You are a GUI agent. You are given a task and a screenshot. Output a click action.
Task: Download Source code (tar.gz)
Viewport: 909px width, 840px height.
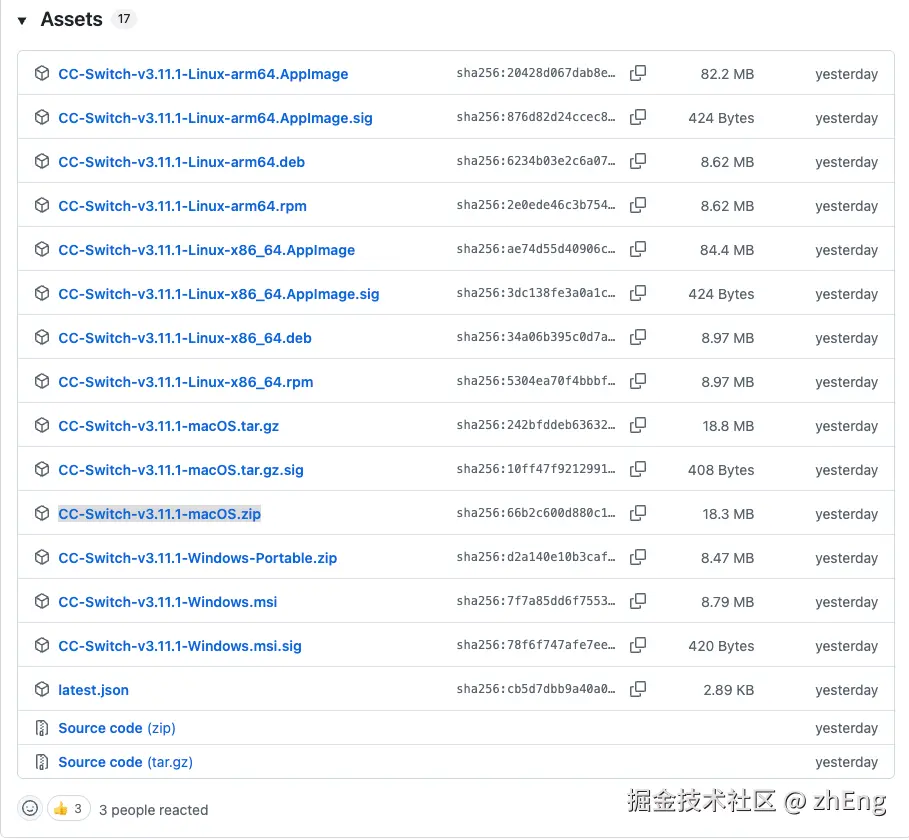click(x=125, y=762)
